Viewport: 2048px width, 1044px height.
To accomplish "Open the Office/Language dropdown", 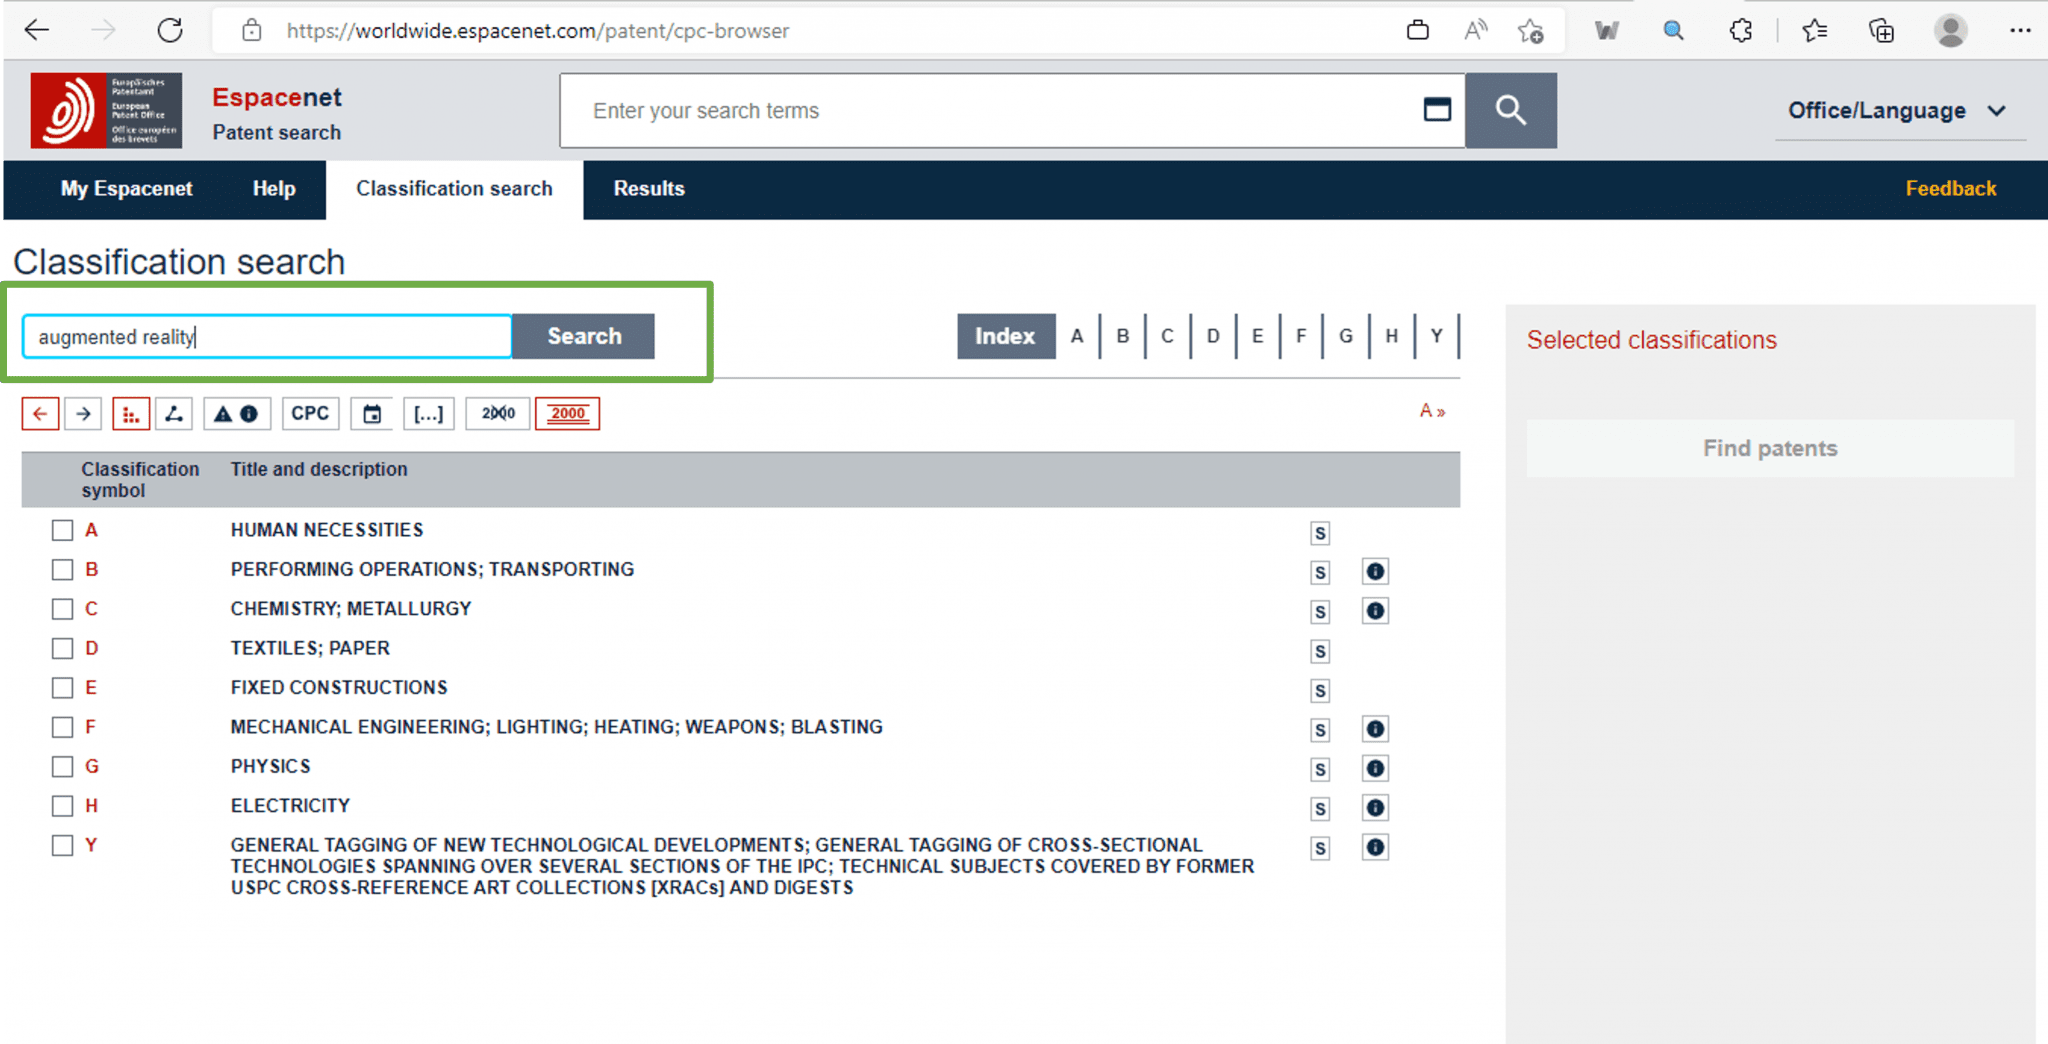I will (1898, 110).
